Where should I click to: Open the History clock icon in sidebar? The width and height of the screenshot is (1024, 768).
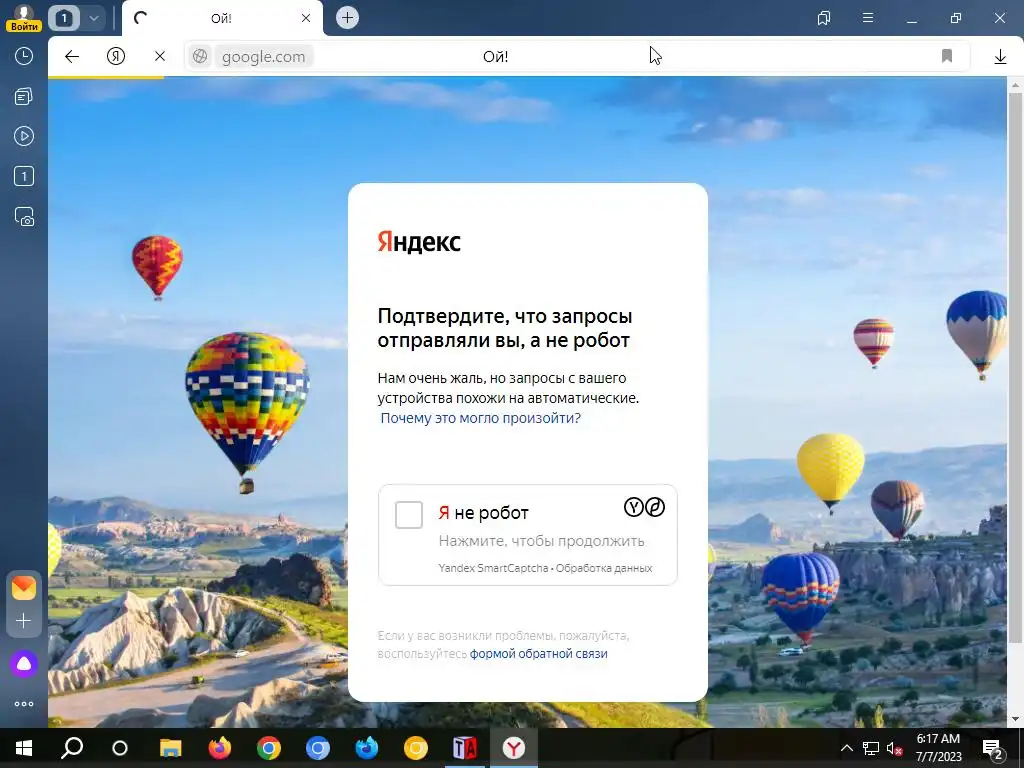pos(24,56)
